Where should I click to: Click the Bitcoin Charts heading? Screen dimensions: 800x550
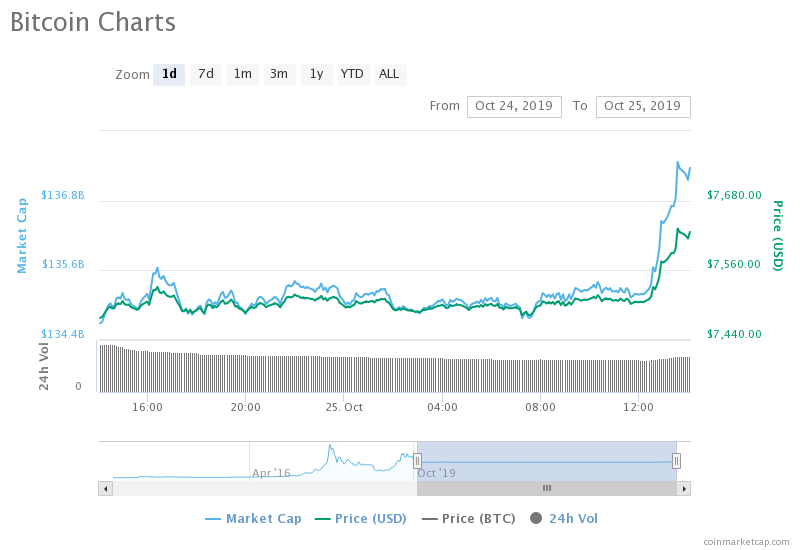click(93, 22)
